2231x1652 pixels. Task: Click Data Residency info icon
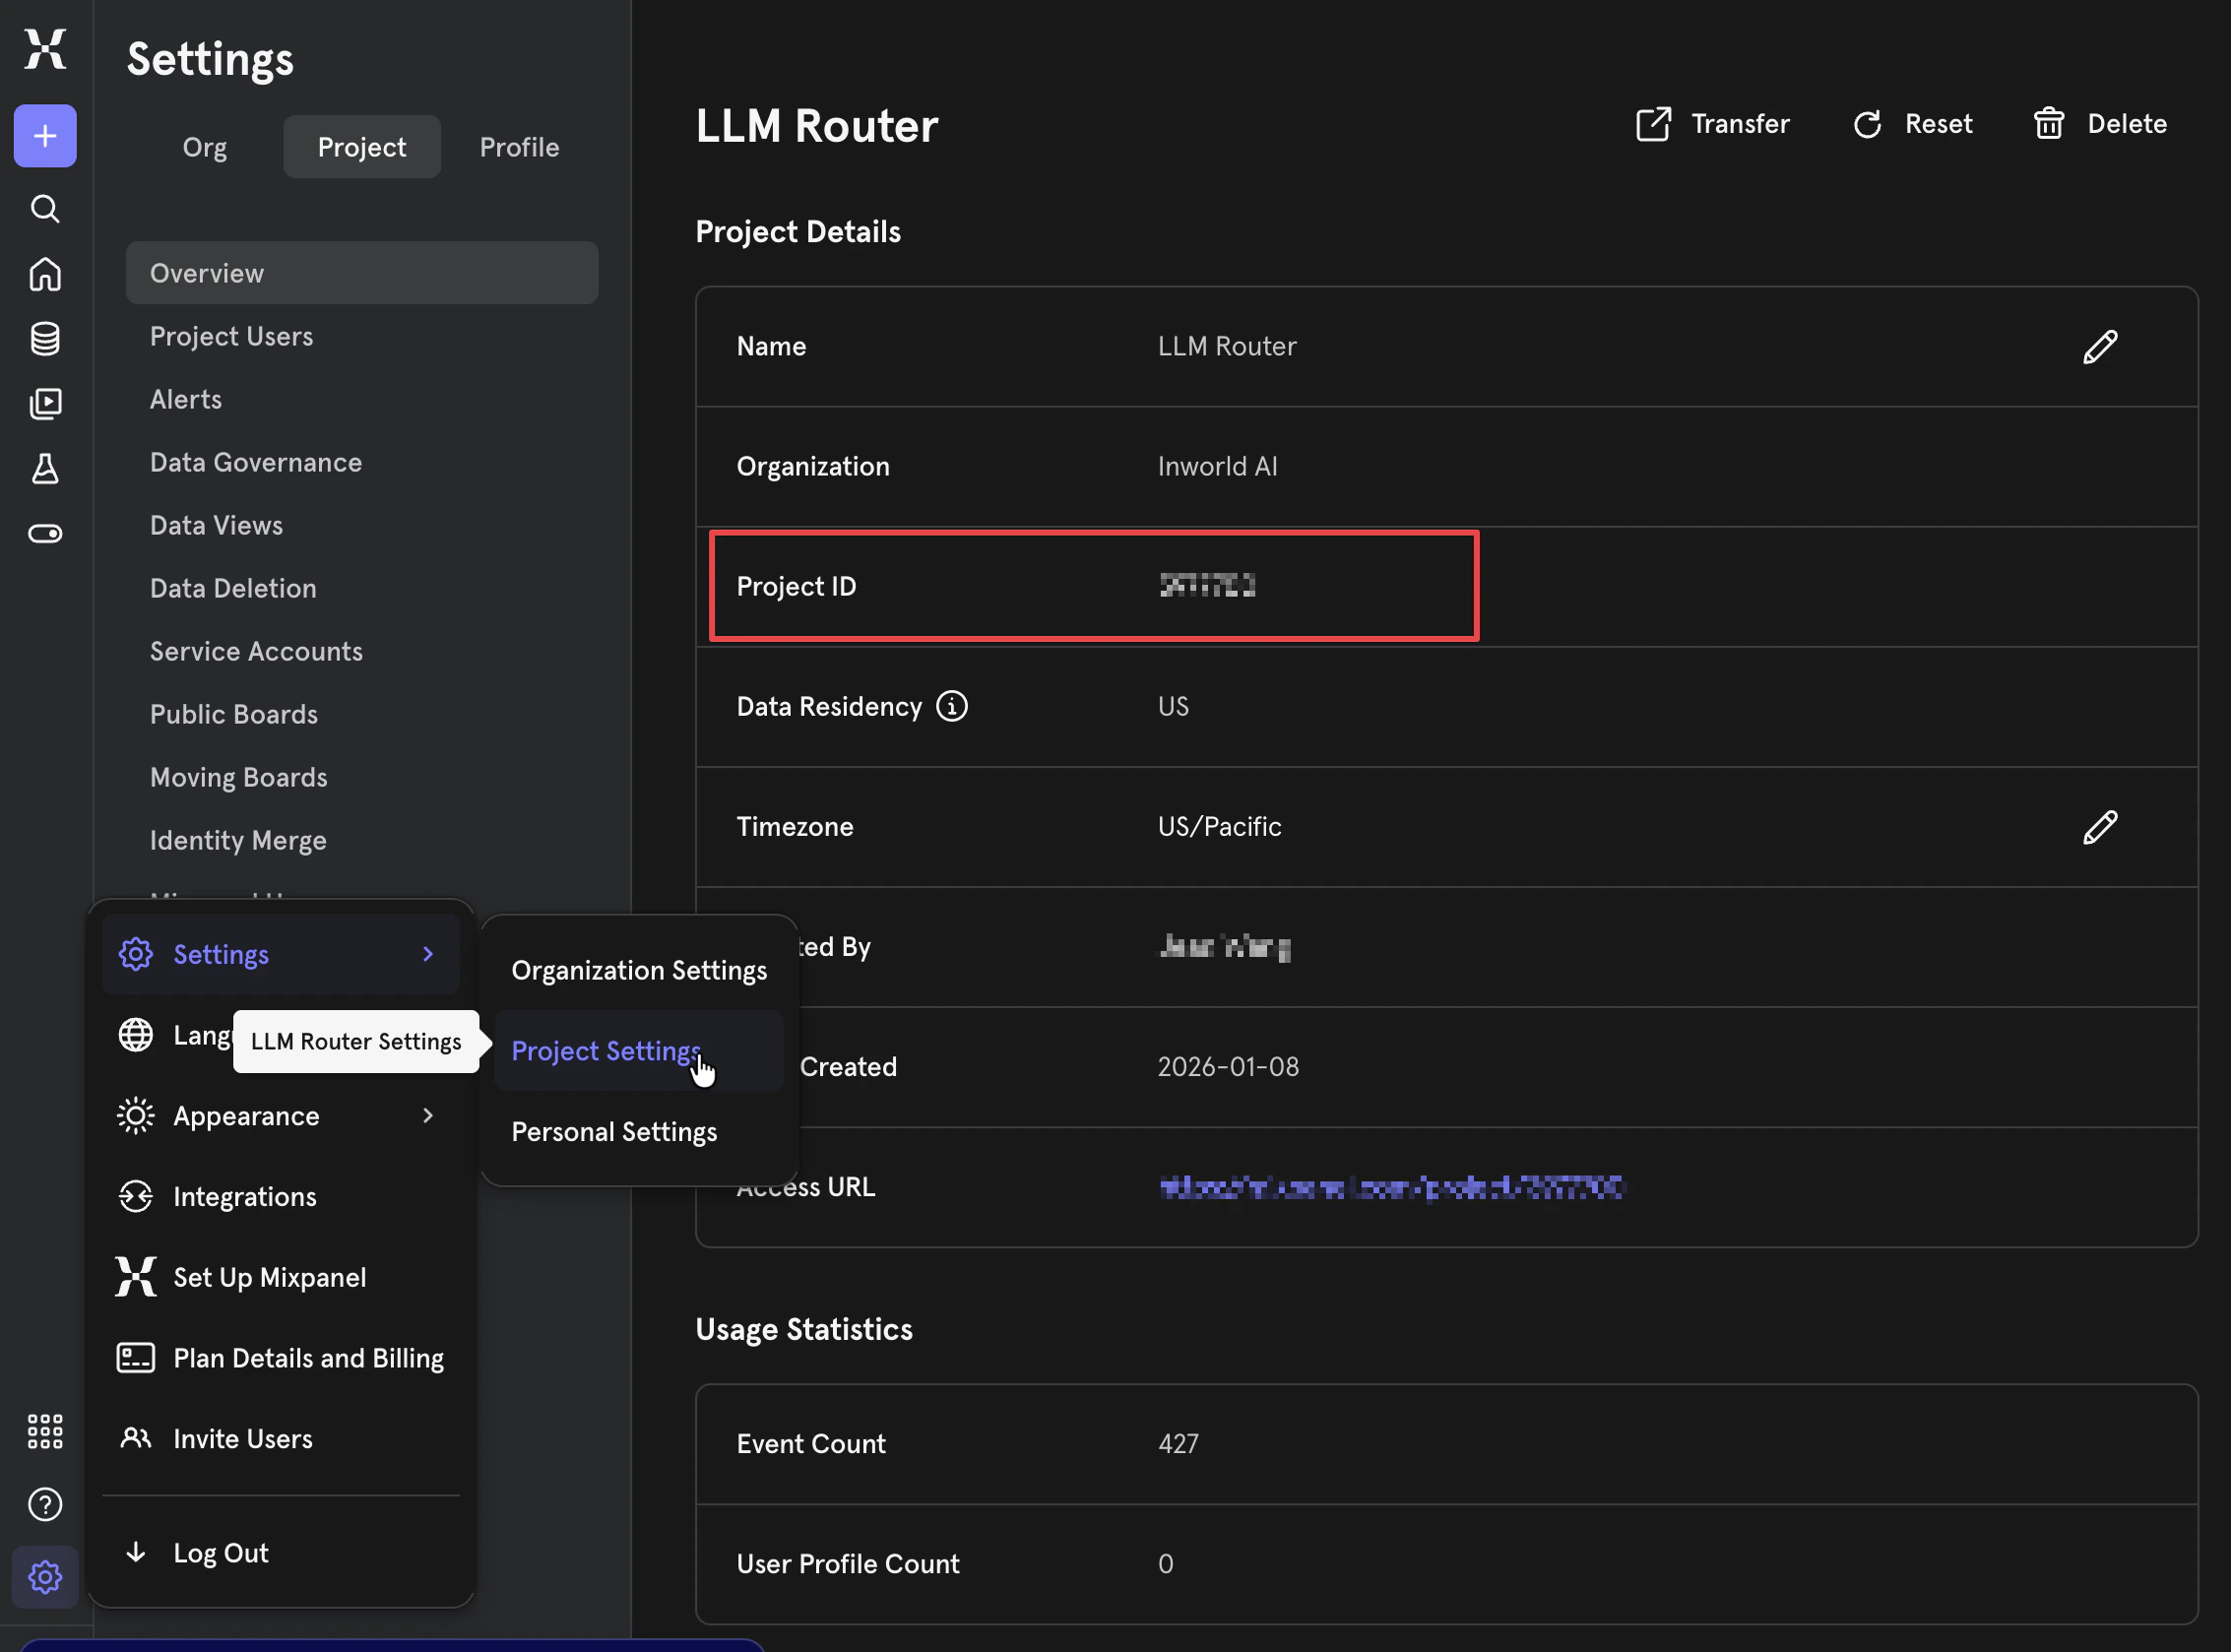coord(951,707)
